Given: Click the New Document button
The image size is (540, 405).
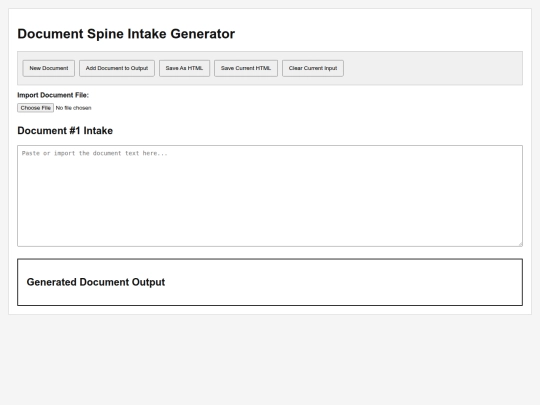Looking at the screenshot, I should (49, 68).
